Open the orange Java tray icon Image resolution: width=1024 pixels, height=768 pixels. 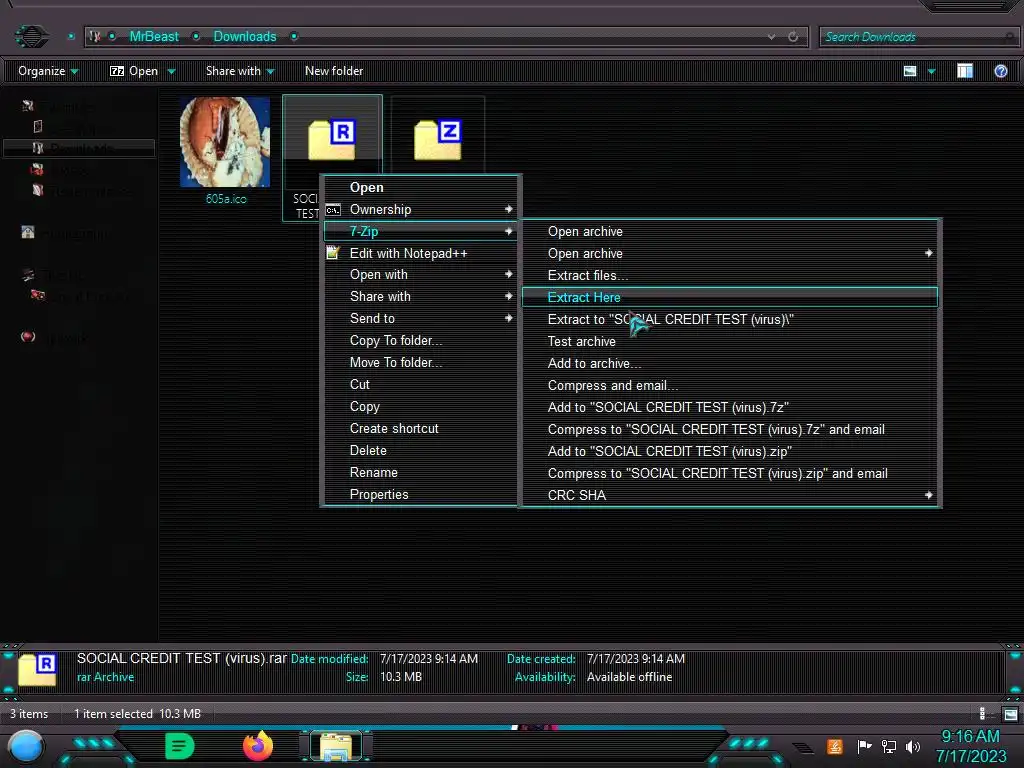click(835, 746)
